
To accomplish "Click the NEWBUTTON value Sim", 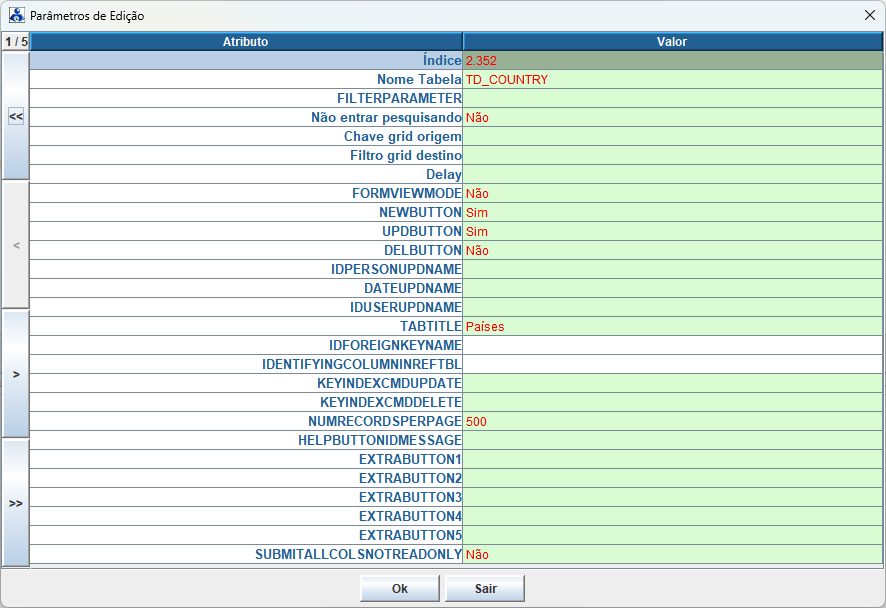I will pyautogui.click(x=672, y=212).
